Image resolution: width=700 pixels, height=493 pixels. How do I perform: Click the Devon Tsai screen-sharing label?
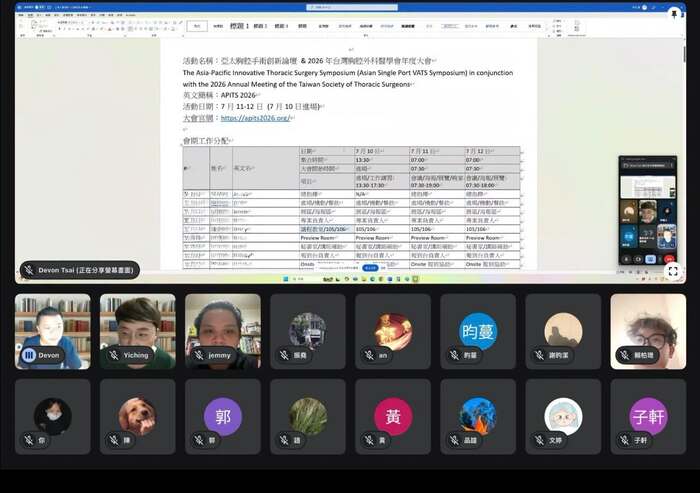(80, 270)
